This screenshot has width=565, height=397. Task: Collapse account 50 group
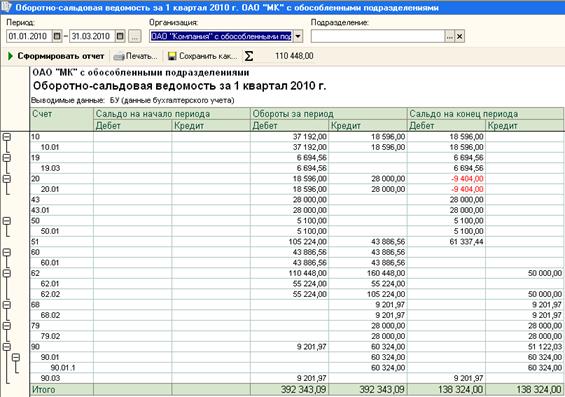(x=7, y=220)
